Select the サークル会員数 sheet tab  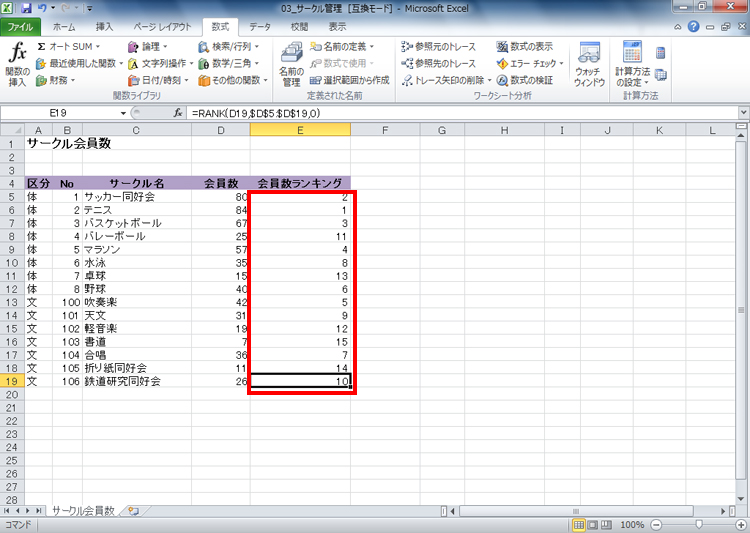tap(83, 511)
